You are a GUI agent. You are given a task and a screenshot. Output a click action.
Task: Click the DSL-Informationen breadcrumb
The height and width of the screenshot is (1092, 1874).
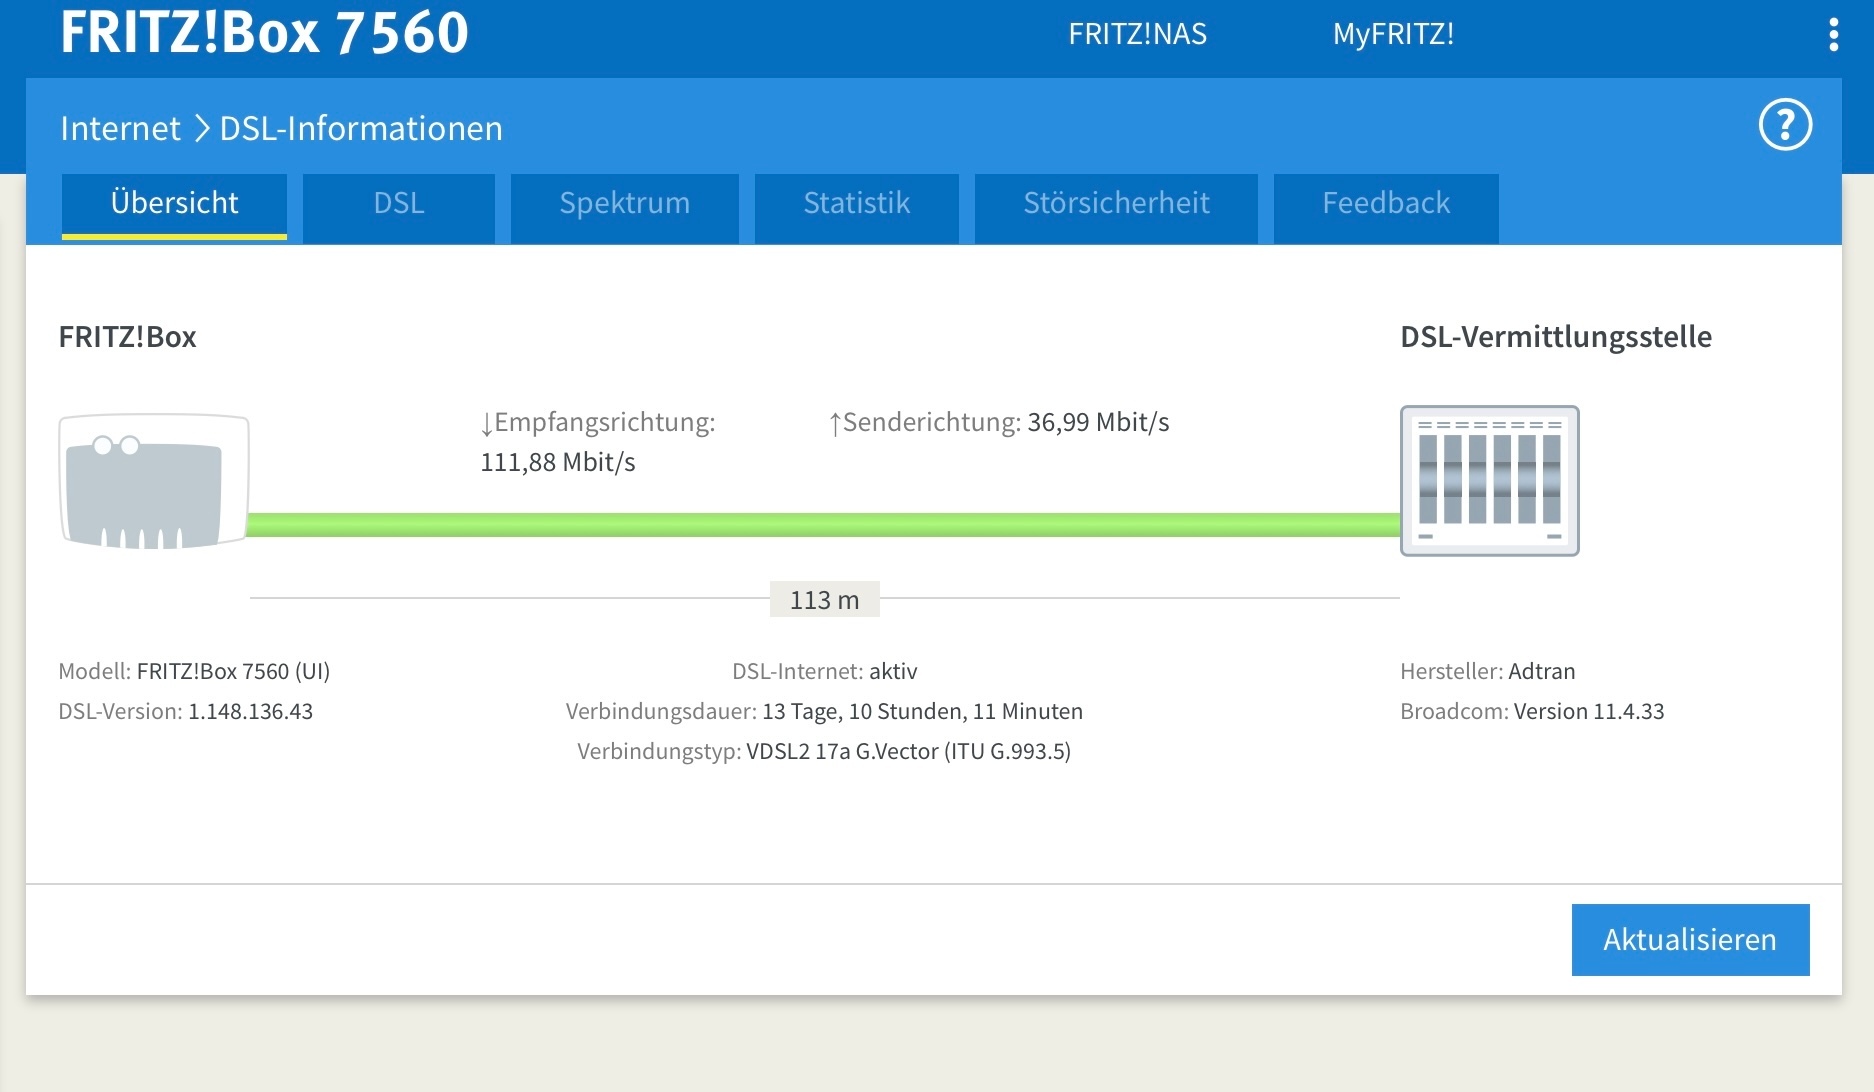361,128
